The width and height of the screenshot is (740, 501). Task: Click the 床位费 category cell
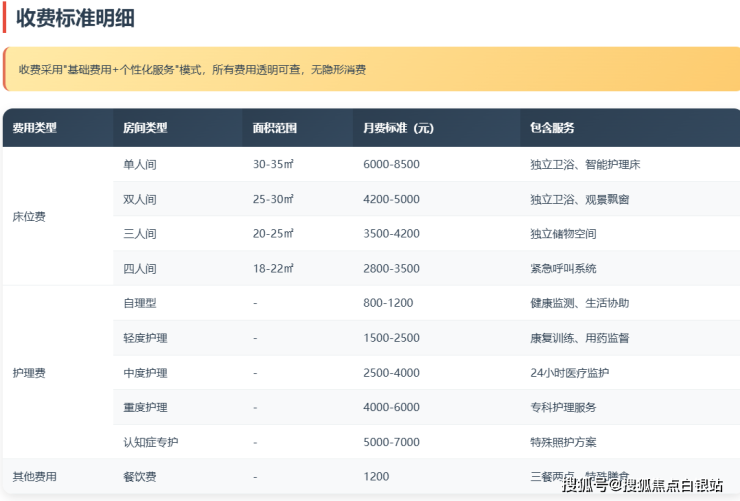[x=29, y=216]
